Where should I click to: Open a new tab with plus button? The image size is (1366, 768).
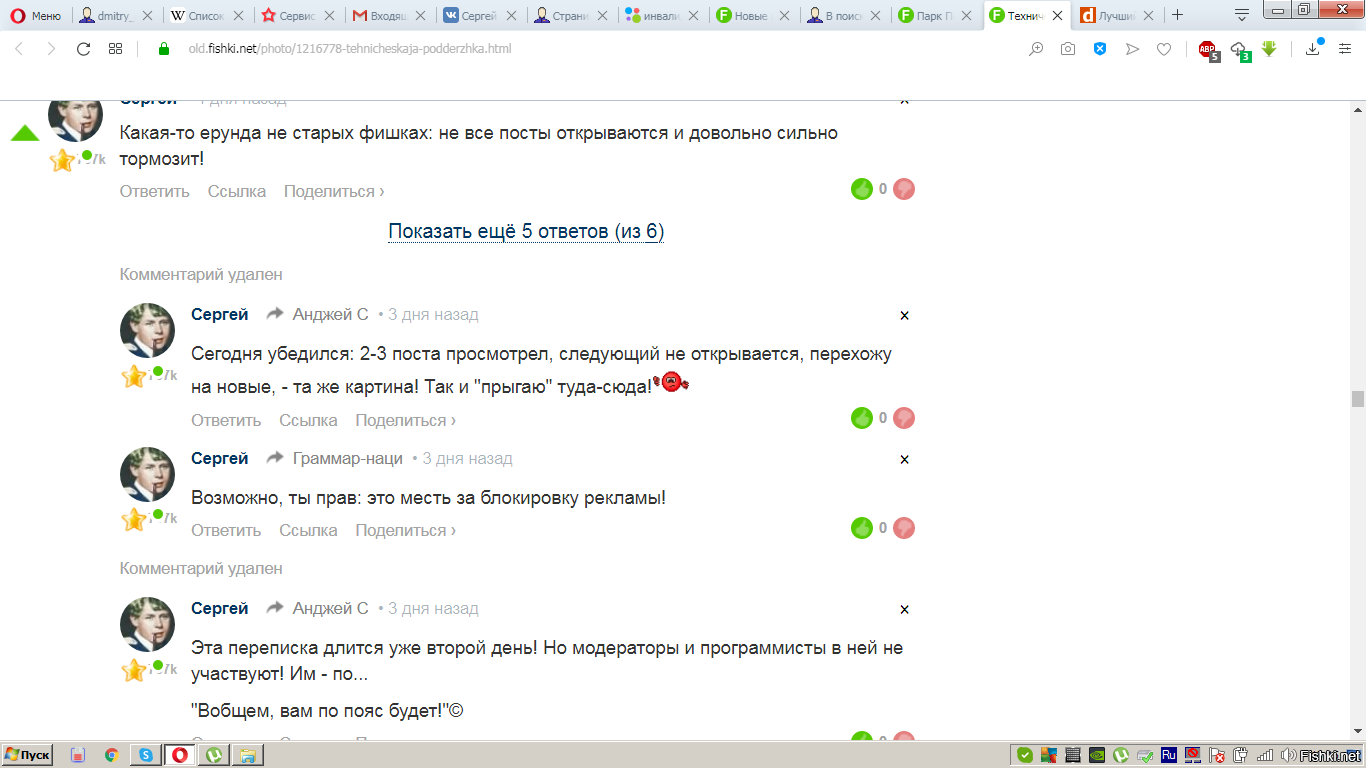1177,15
